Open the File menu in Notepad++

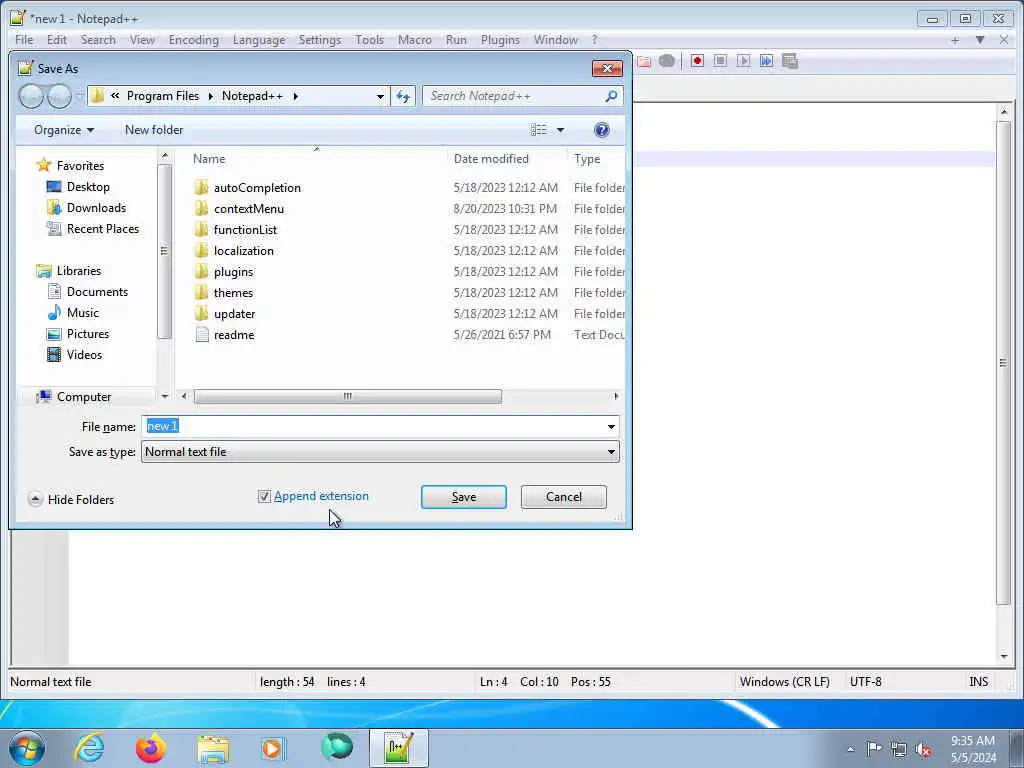pyautogui.click(x=24, y=40)
